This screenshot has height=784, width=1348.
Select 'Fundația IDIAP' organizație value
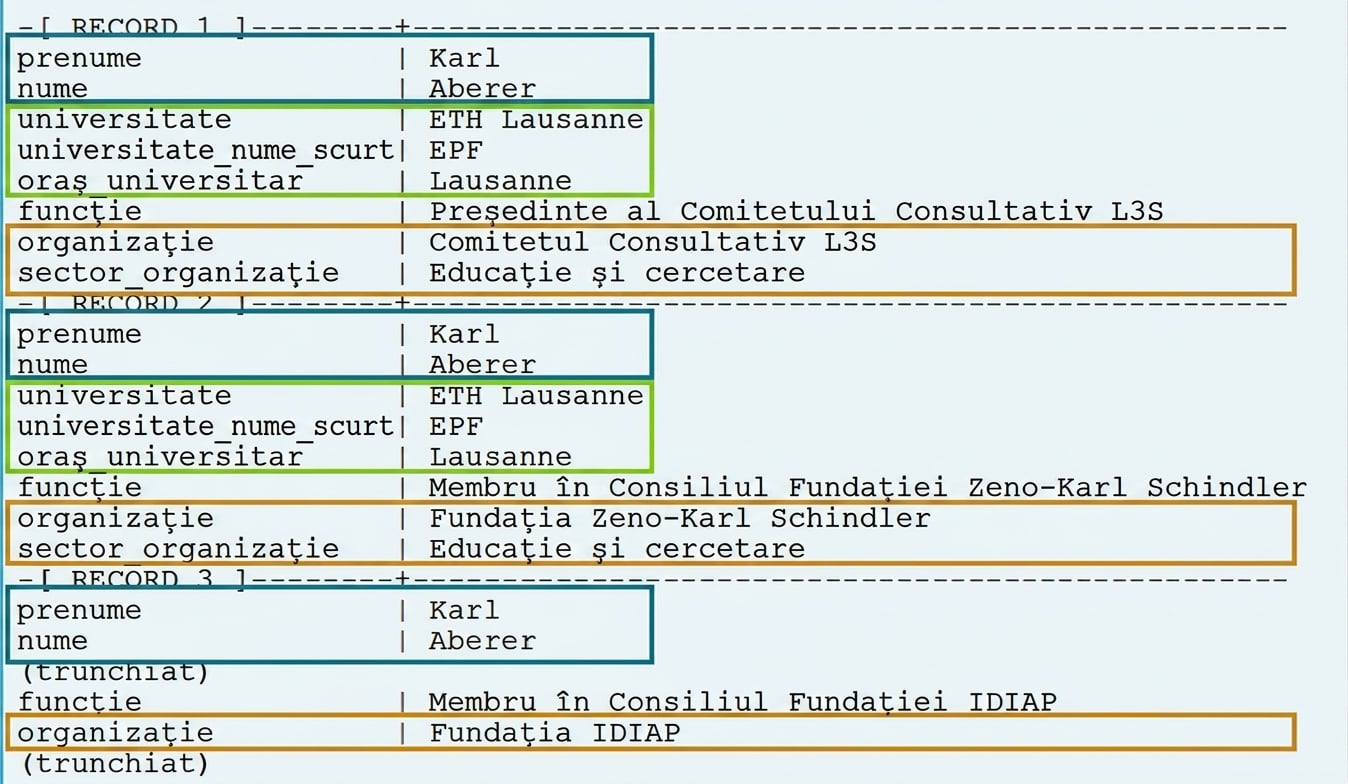pos(554,733)
